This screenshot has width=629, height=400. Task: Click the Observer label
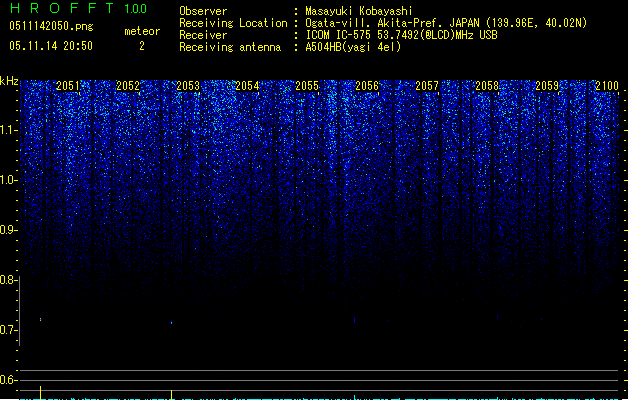203,11
